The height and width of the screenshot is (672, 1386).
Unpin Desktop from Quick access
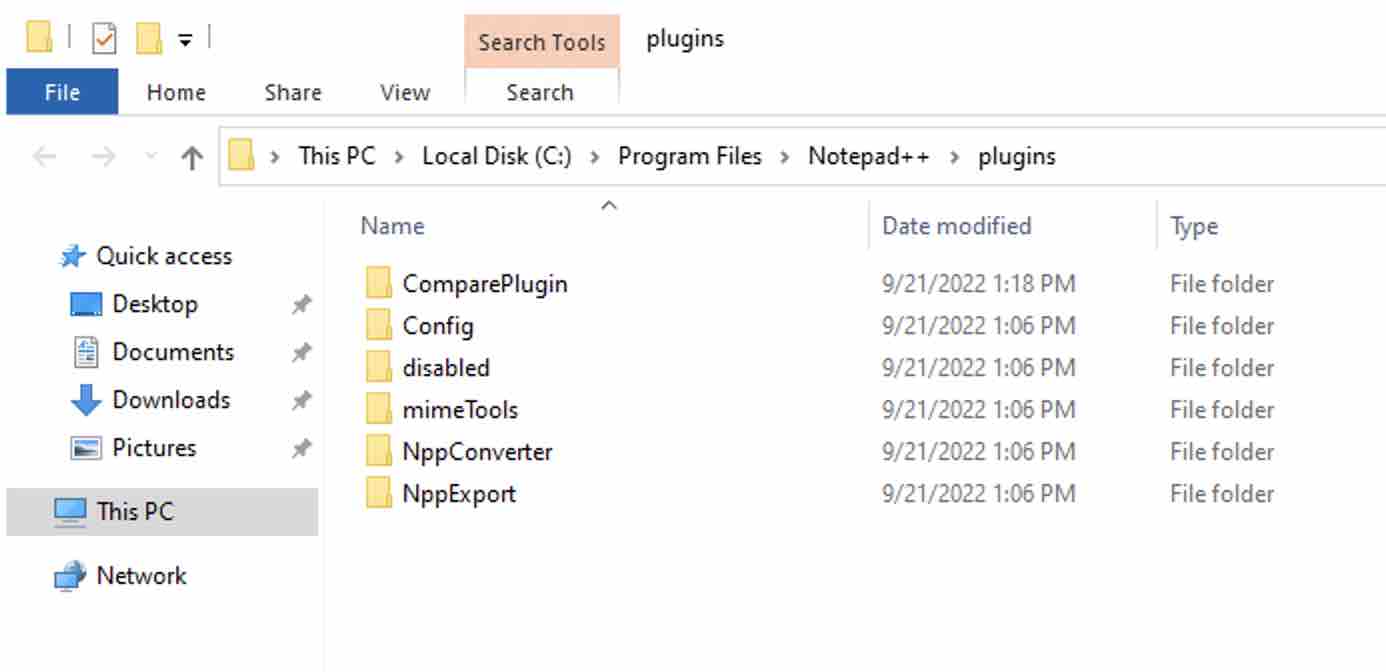[300, 304]
